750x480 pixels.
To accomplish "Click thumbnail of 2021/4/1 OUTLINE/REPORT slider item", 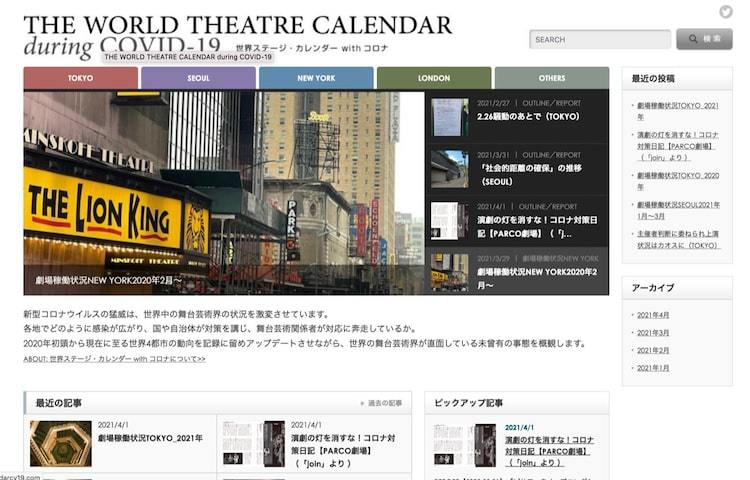I will [450, 220].
